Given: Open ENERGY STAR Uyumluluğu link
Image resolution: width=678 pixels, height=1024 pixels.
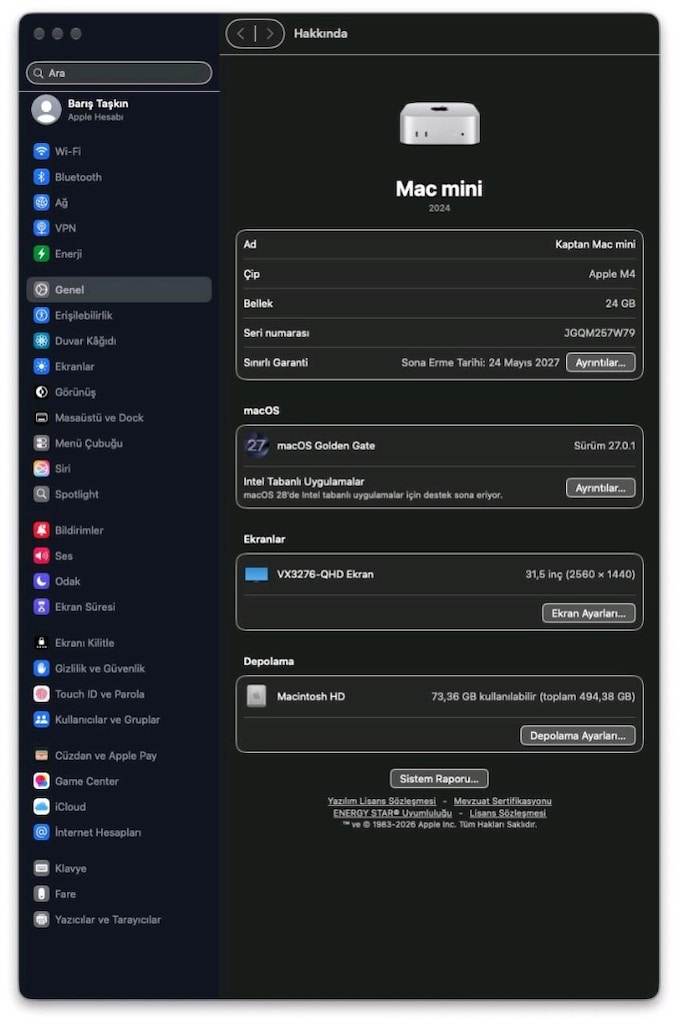Looking at the screenshot, I should tap(393, 813).
